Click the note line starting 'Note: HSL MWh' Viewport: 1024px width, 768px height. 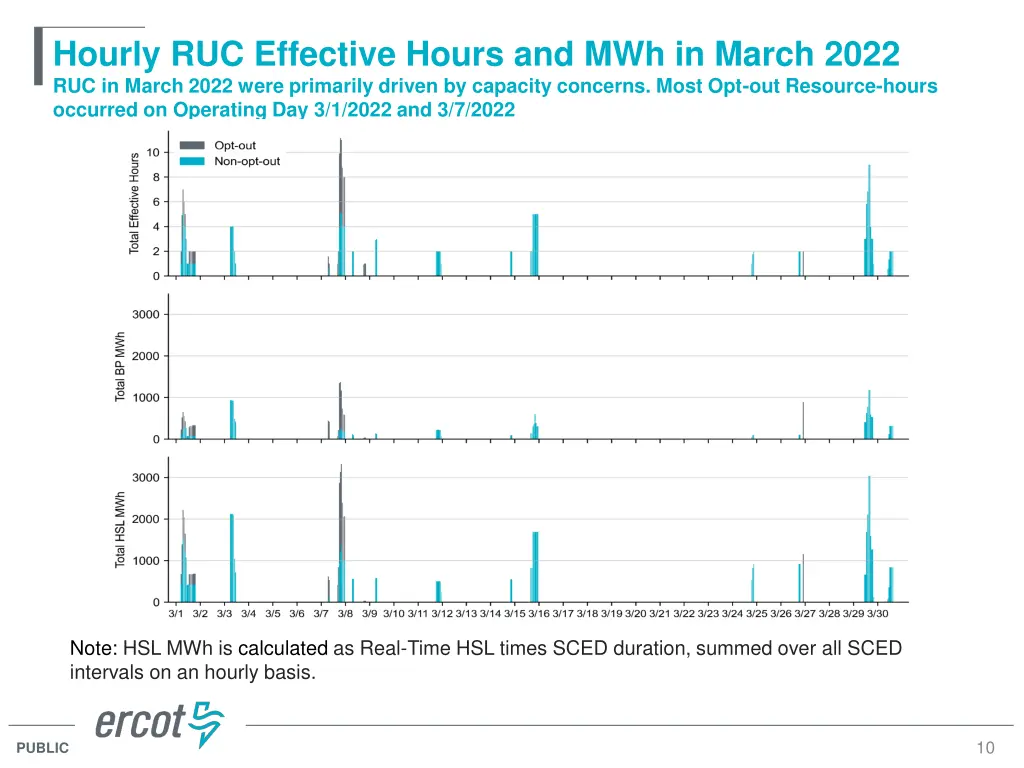click(486, 648)
